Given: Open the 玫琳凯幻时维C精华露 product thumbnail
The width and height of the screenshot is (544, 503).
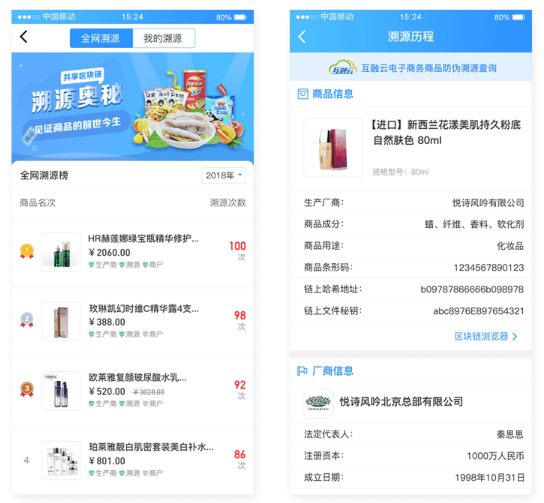Looking at the screenshot, I should (61, 321).
